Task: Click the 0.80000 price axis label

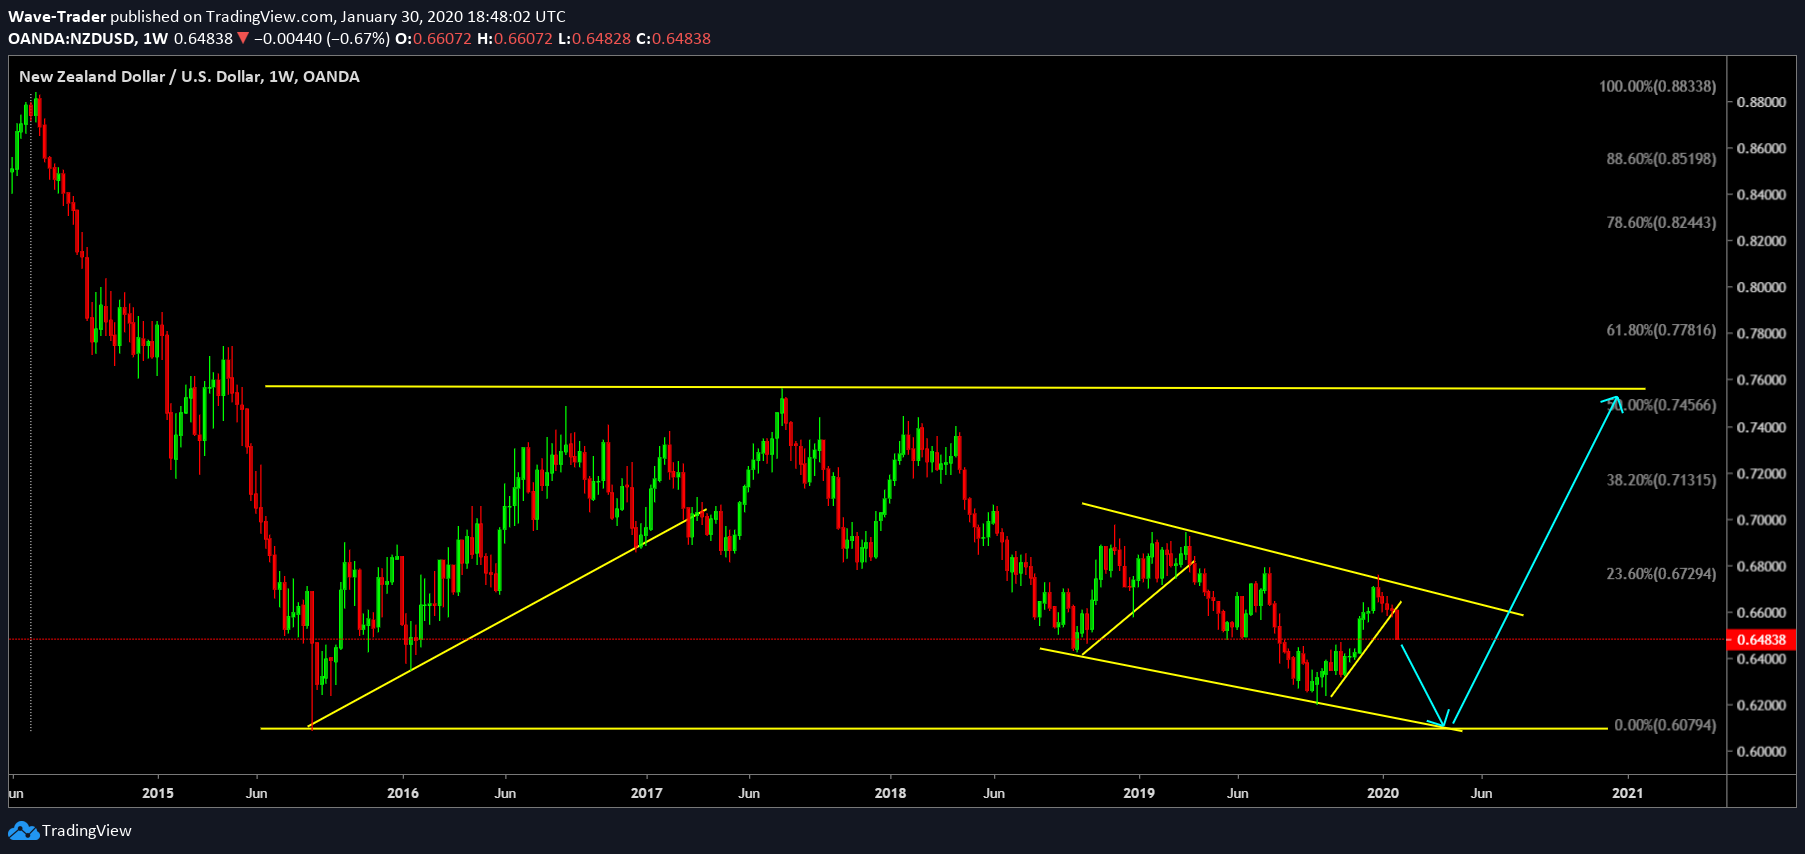Action: (x=1761, y=287)
